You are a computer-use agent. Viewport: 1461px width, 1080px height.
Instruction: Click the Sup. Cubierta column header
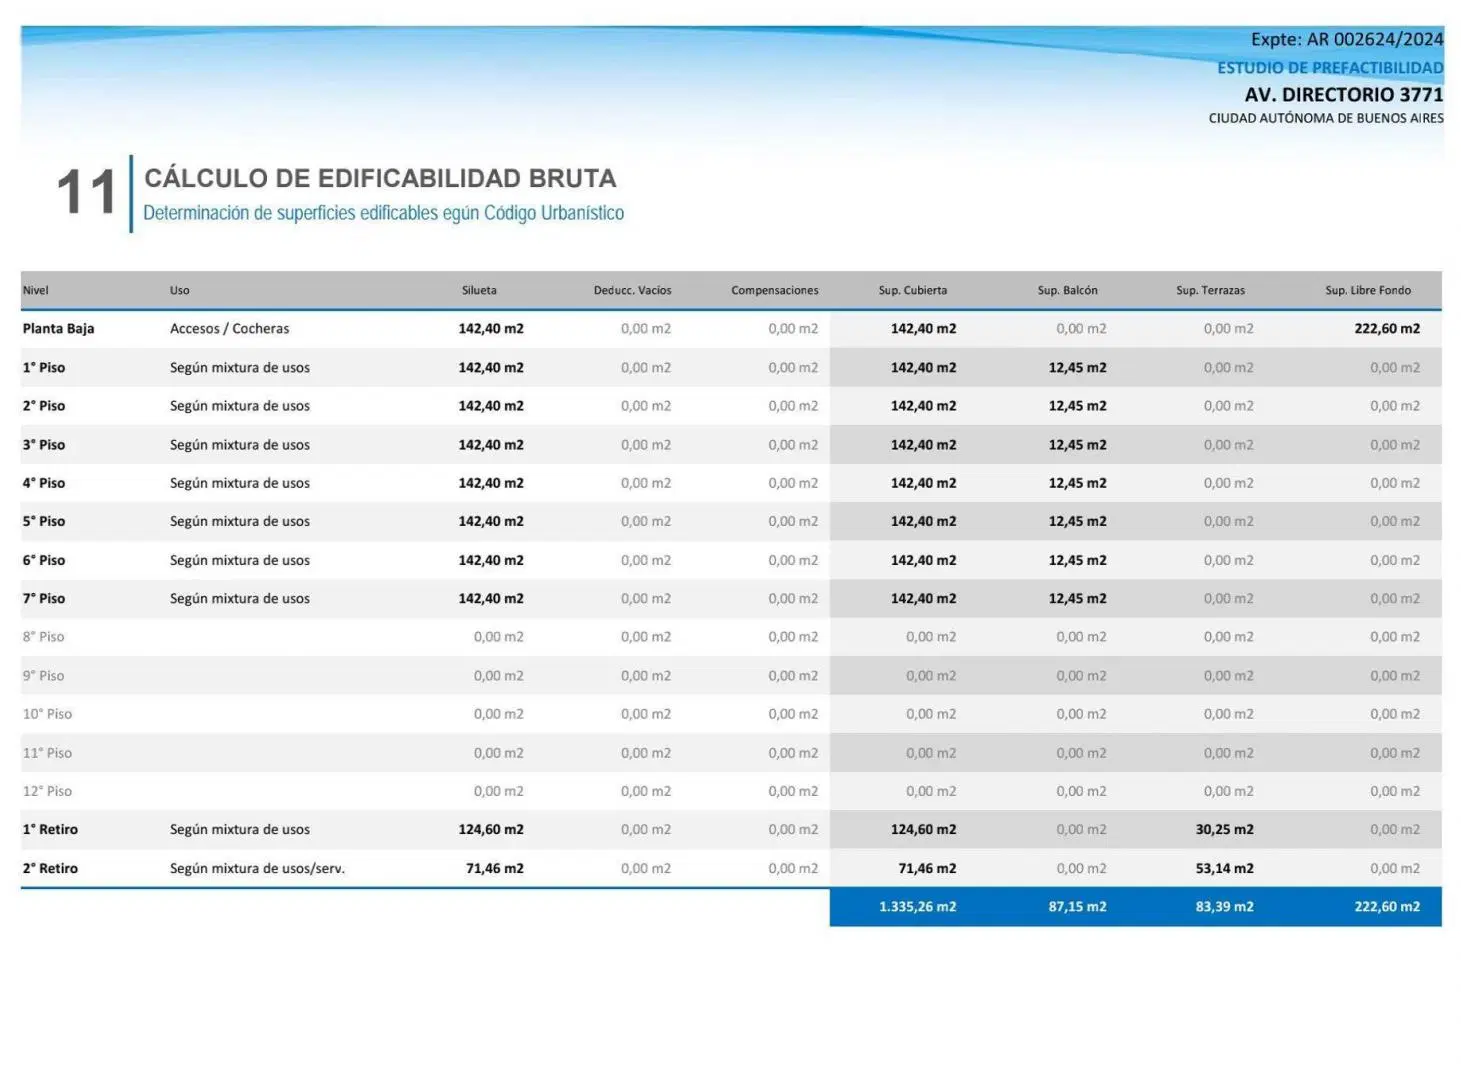[x=912, y=290]
